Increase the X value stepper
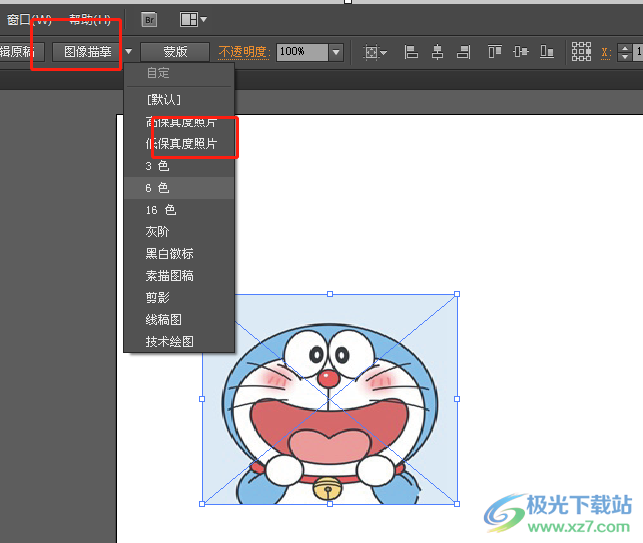643x543 pixels. click(625, 48)
